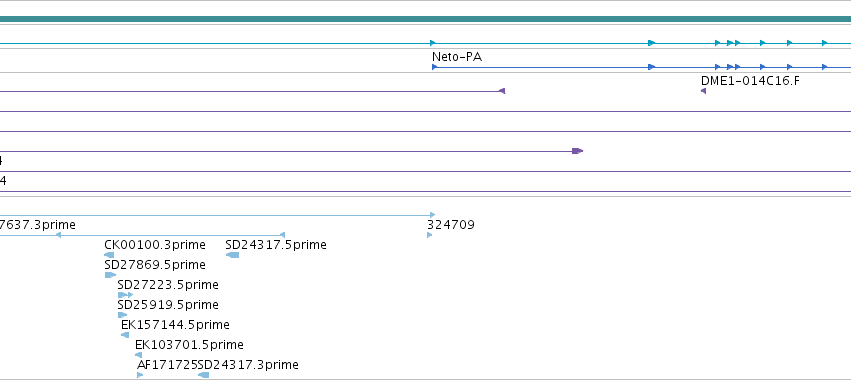Viewport: 851px width, 380px height.
Task: Click the purple block arrow feature end
Action: point(577,151)
